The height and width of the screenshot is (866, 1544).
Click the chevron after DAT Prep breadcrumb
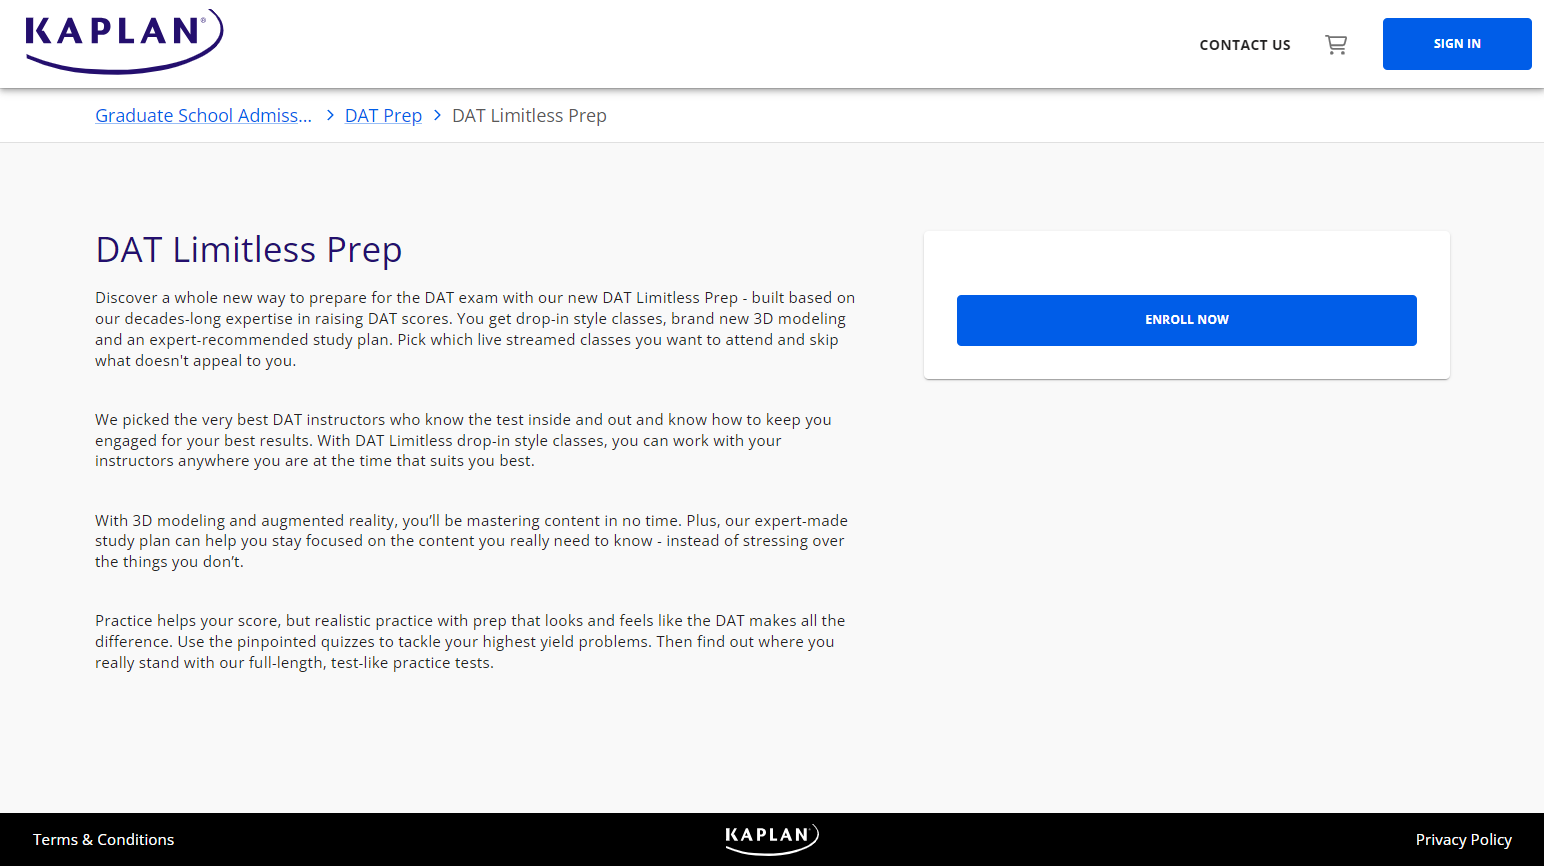click(437, 116)
